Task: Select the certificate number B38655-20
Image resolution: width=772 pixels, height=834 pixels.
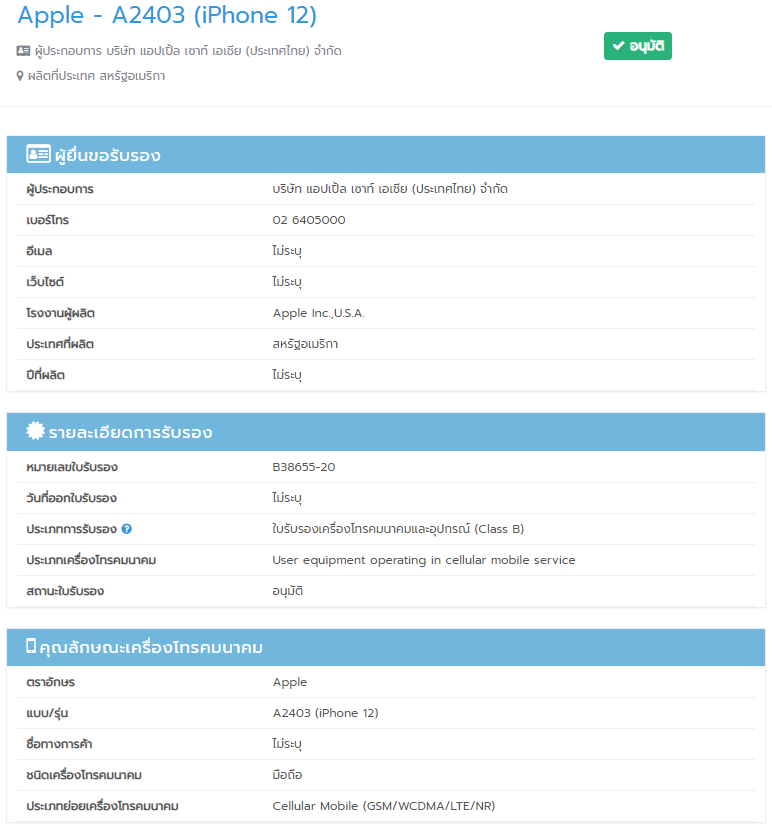Action: 304,467
